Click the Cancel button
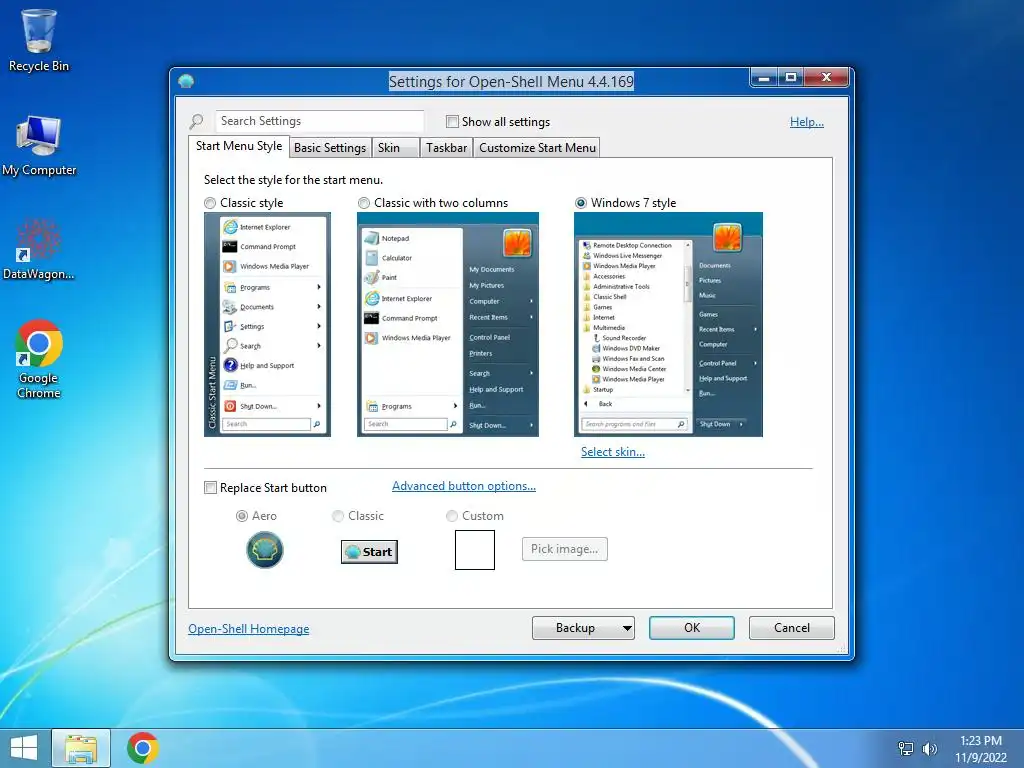The width and height of the screenshot is (1024, 768). [x=792, y=628]
